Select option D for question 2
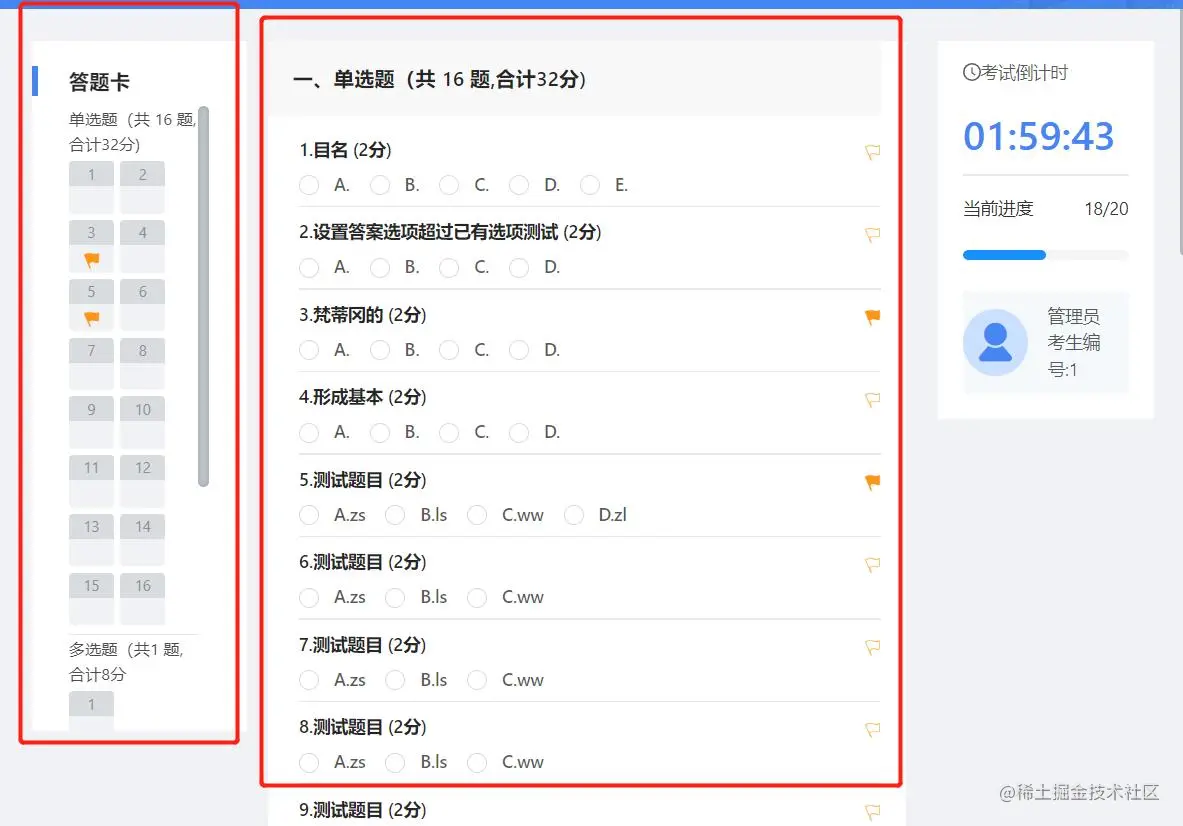 [519, 267]
